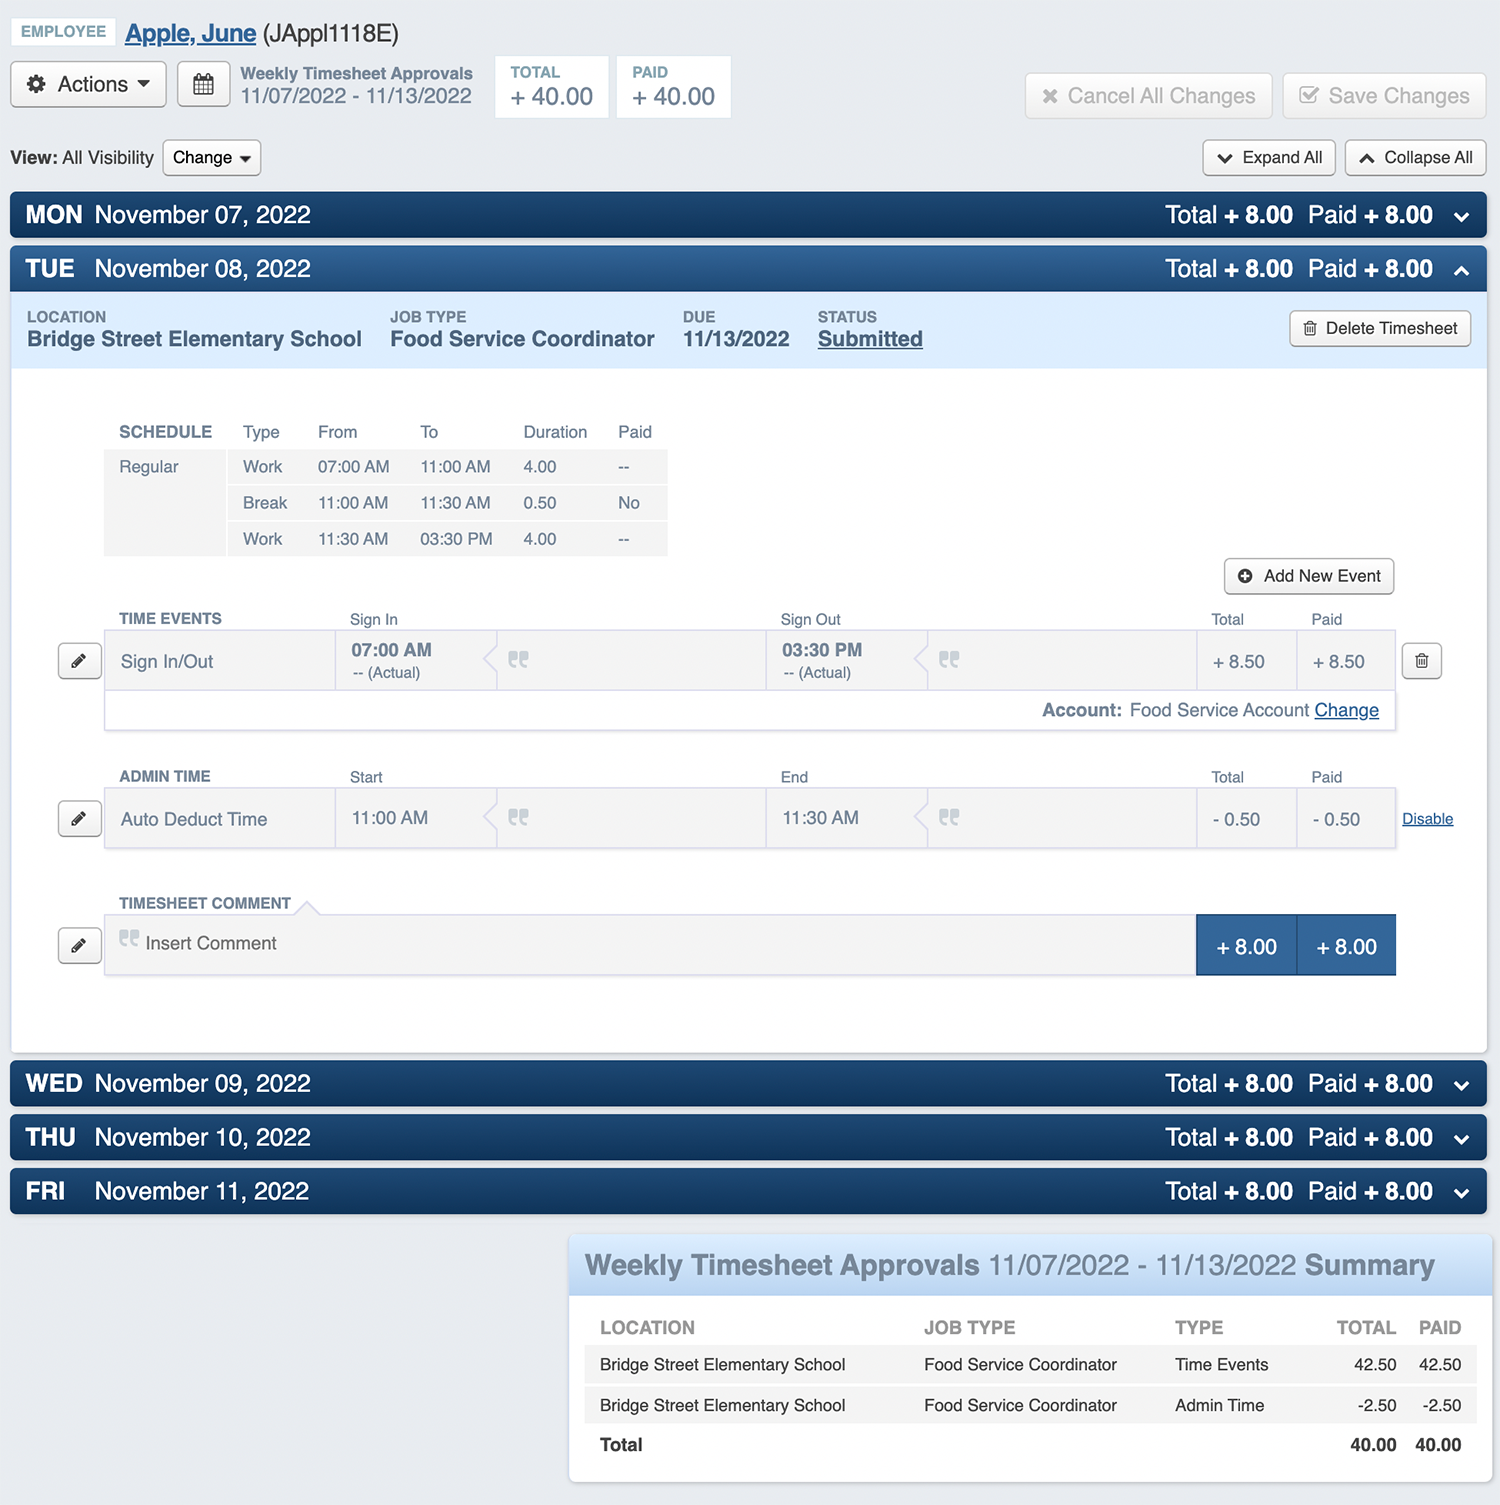Expand the Monday November 07 row

1461,216
